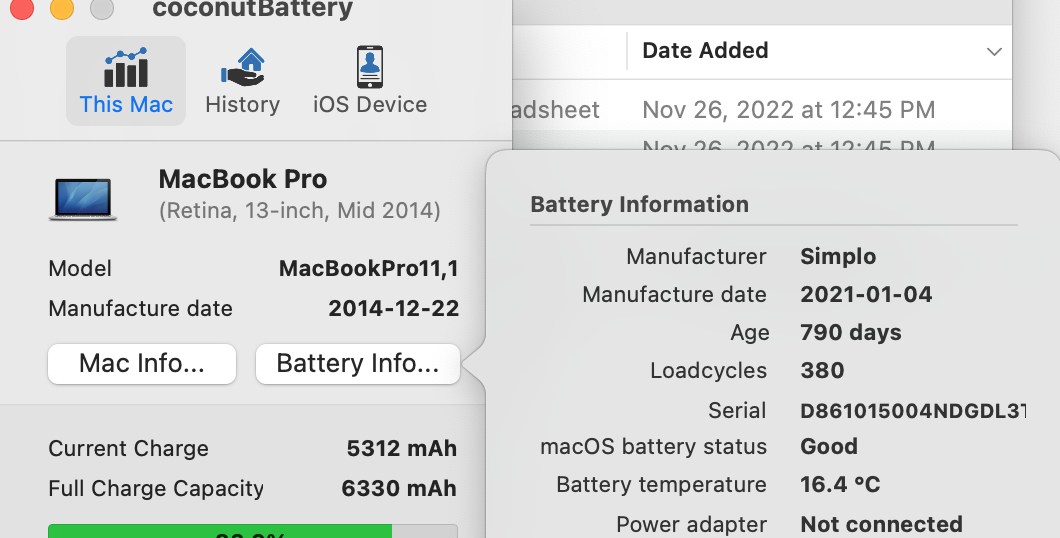The height and width of the screenshot is (538, 1060).
Task: Open iOS Device phone icon
Action: coord(370,67)
